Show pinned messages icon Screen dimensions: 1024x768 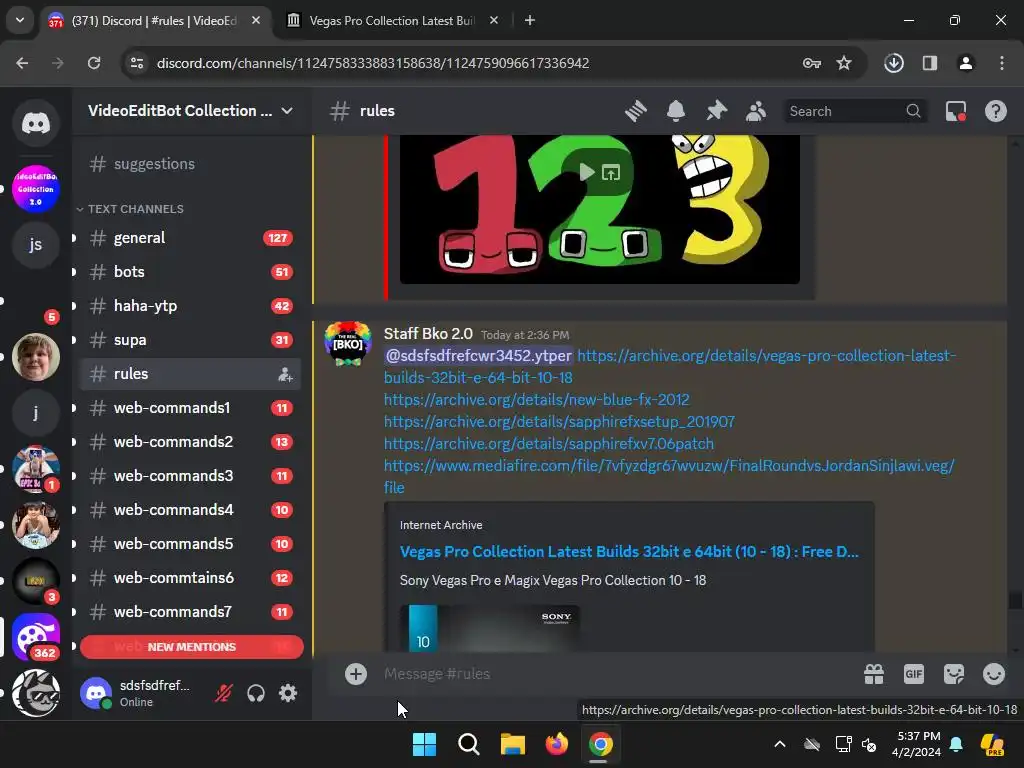coord(716,111)
